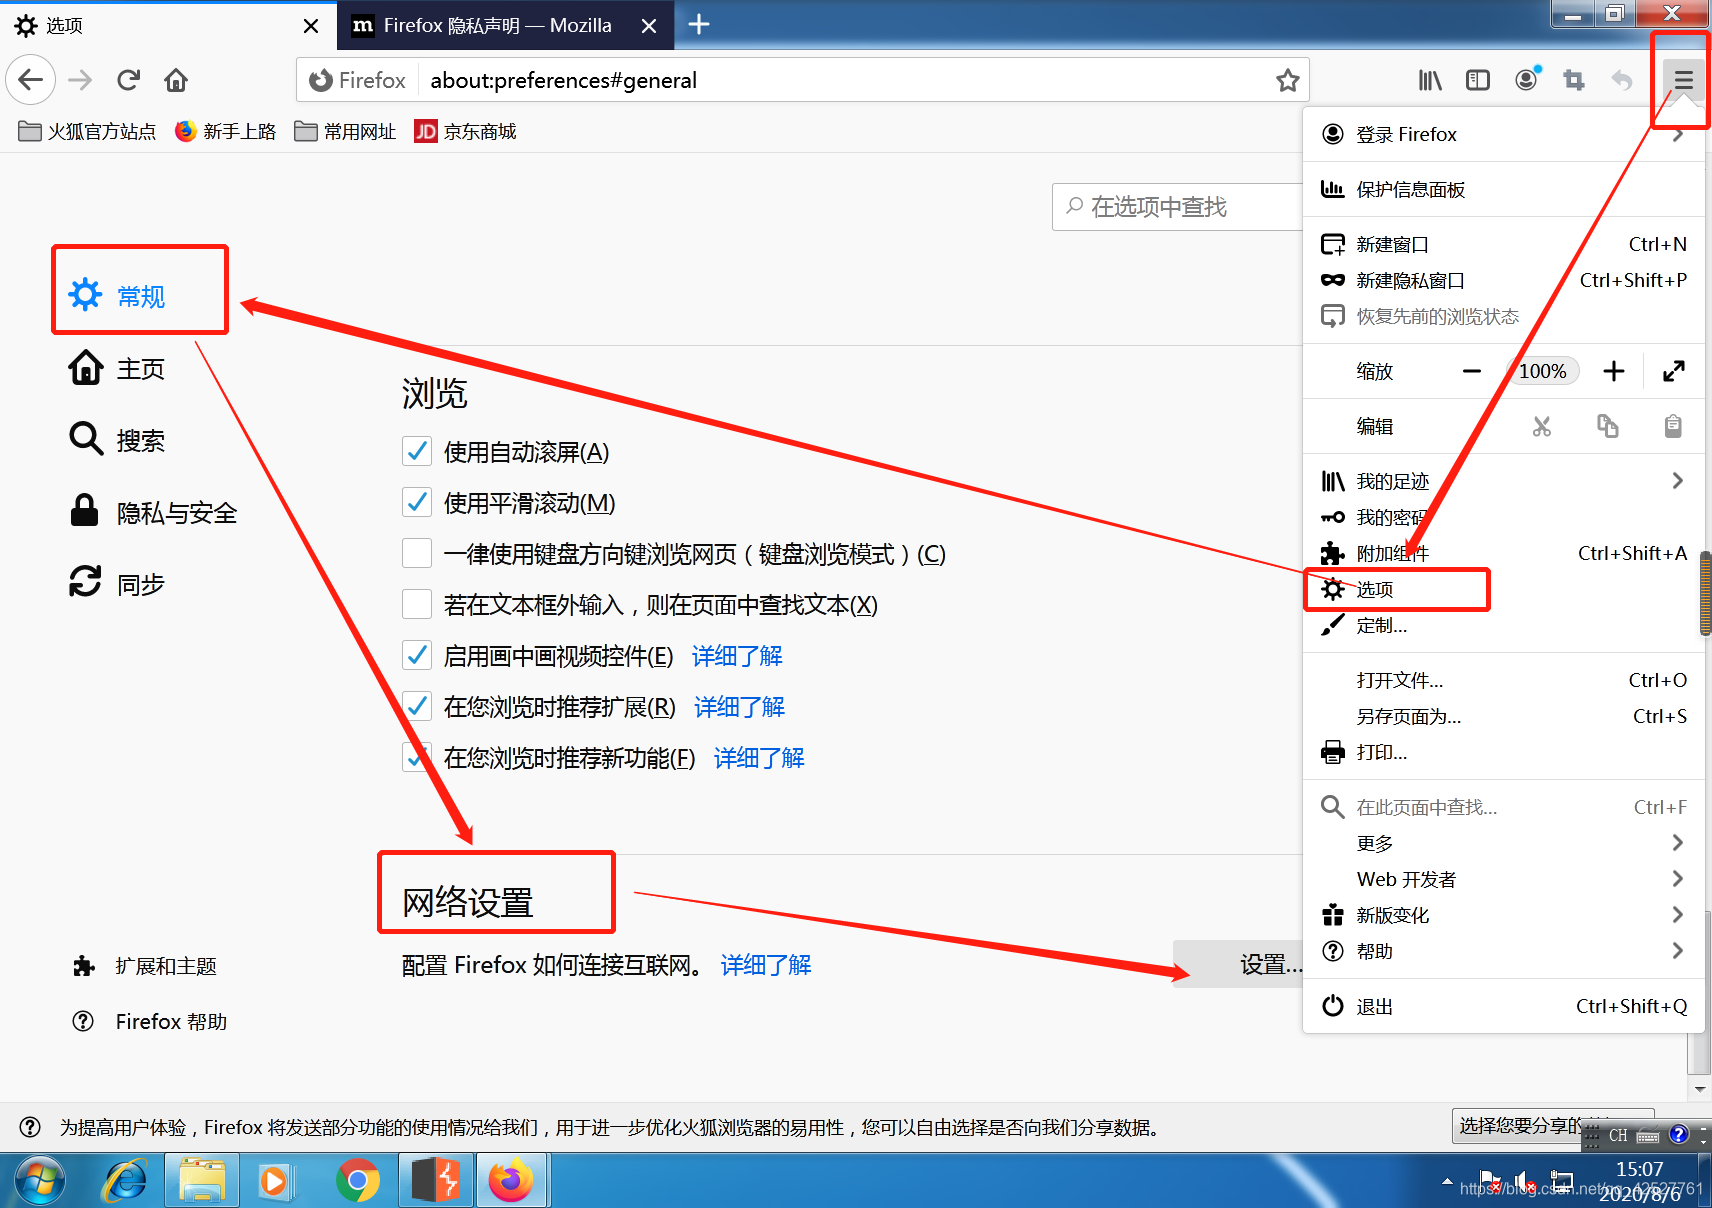Click the account profile icon in toolbar
This screenshot has width=1712, height=1208.
coord(1525,80)
